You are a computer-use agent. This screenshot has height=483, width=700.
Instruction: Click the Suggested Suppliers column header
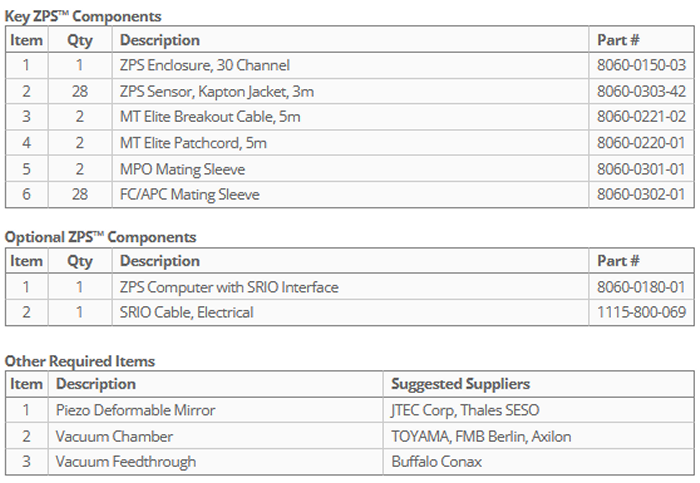460,384
